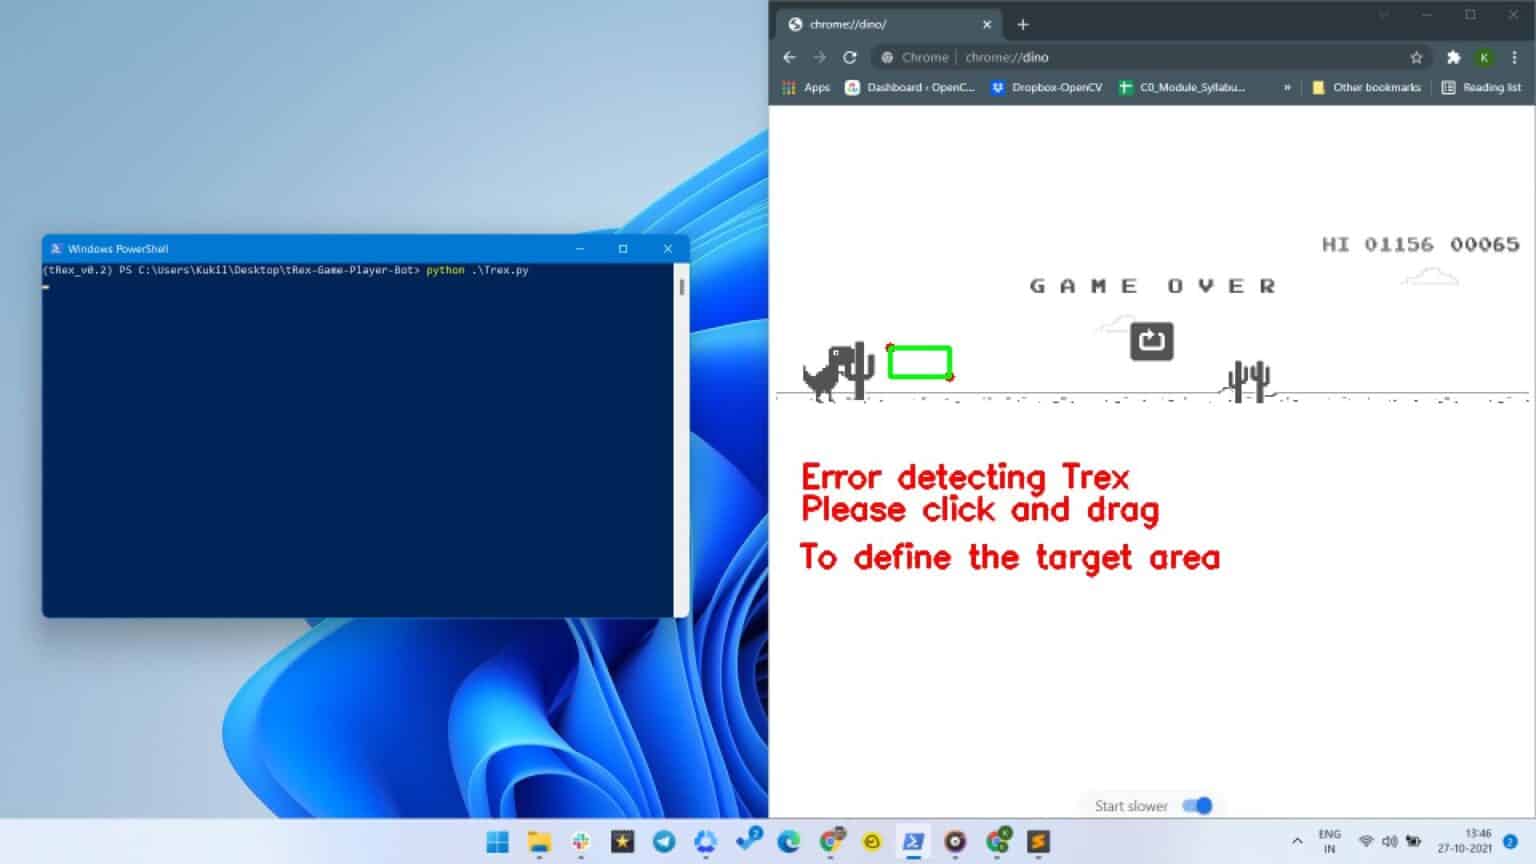Select the chrome://dino/ tab
Image resolution: width=1536 pixels, height=864 pixels.
pos(880,25)
